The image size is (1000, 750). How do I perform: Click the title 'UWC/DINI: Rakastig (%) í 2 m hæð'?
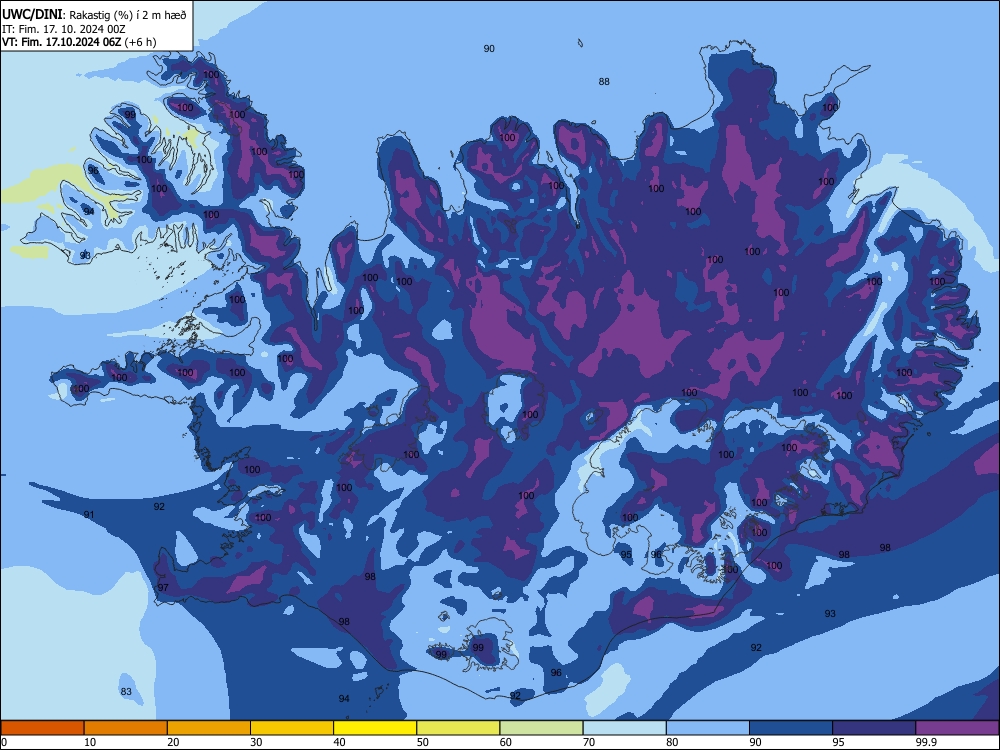(94, 15)
